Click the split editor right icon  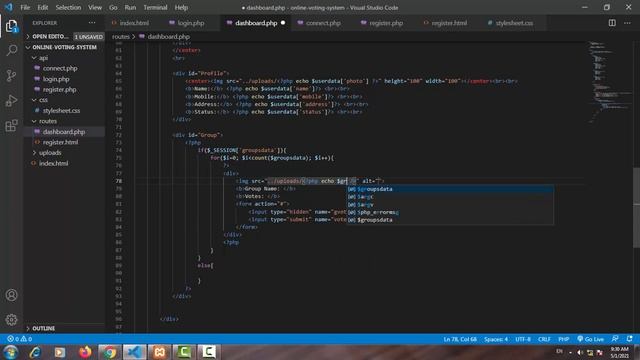click(x=612, y=23)
